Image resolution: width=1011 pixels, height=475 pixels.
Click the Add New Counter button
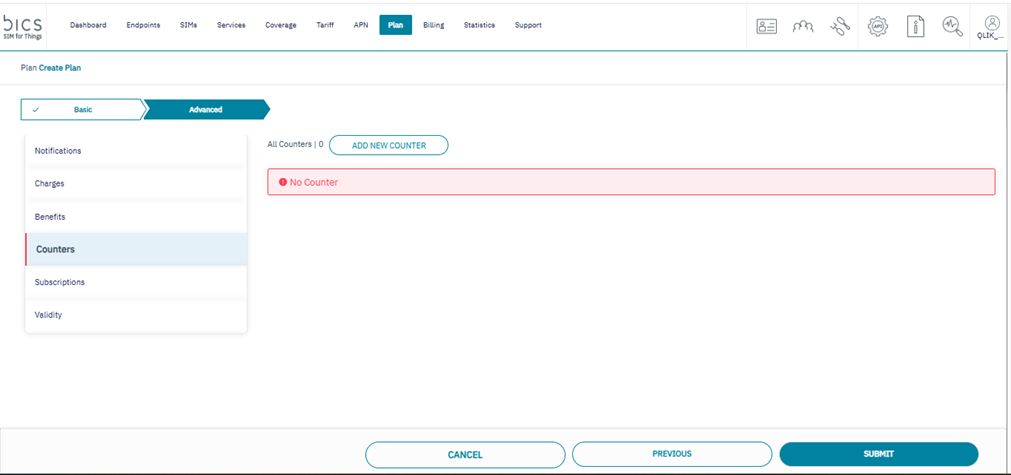pyautogui.click(x=389, y=145)
